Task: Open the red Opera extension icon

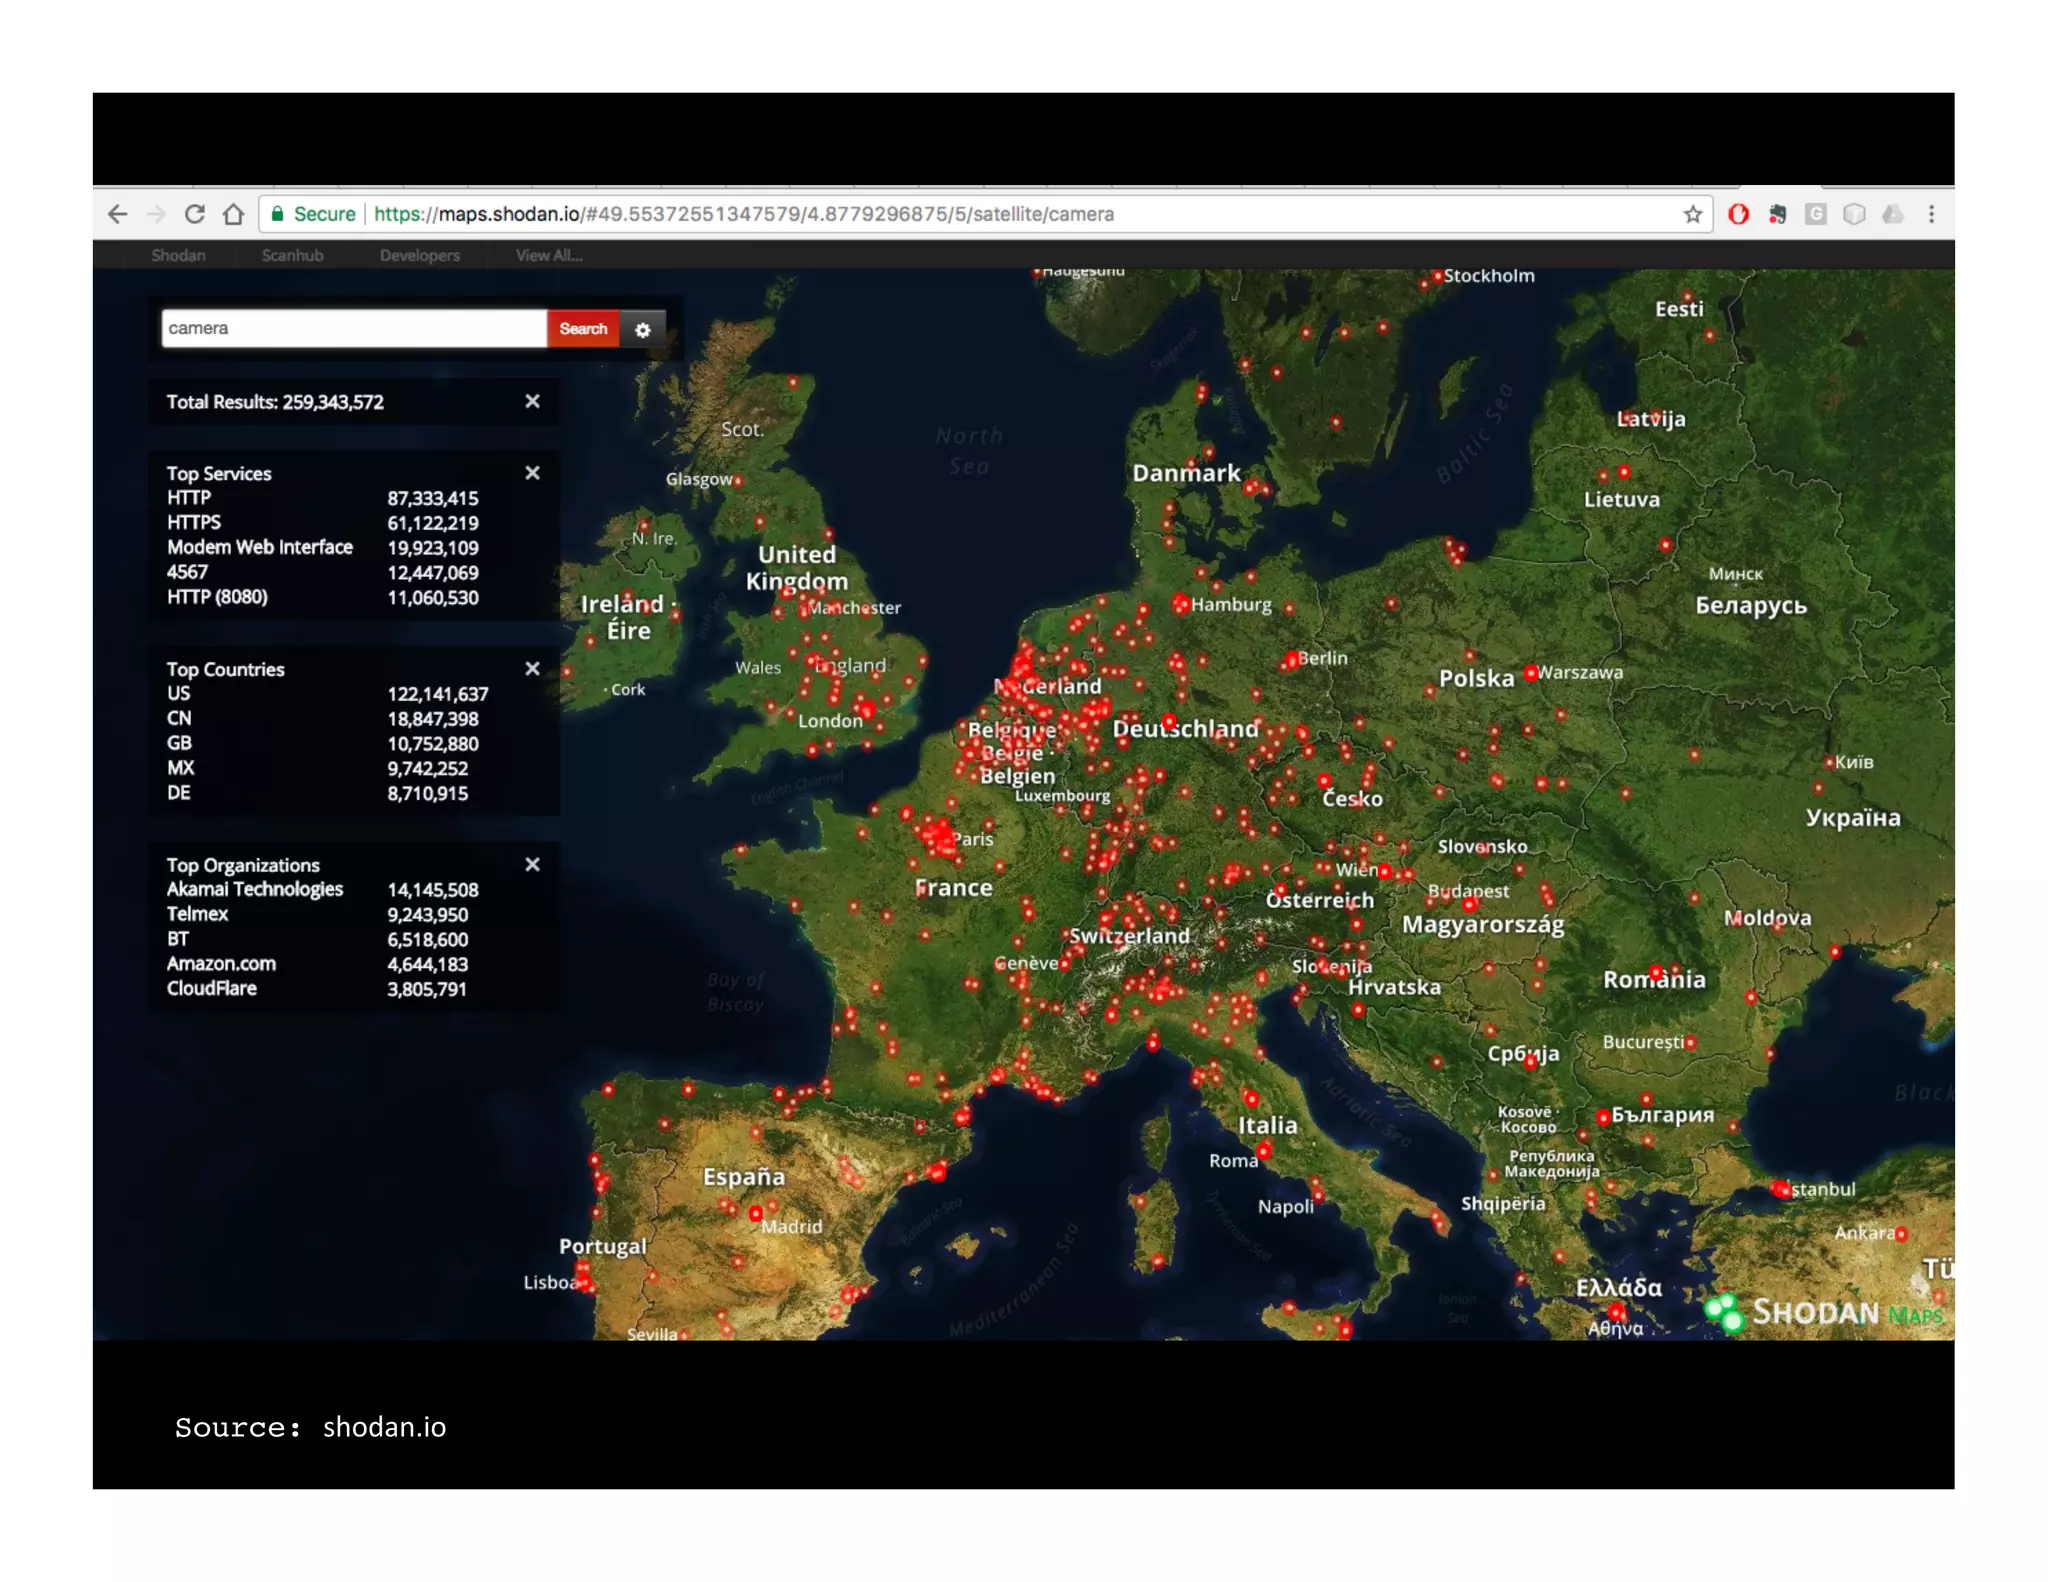Action: pos(1739,214)
